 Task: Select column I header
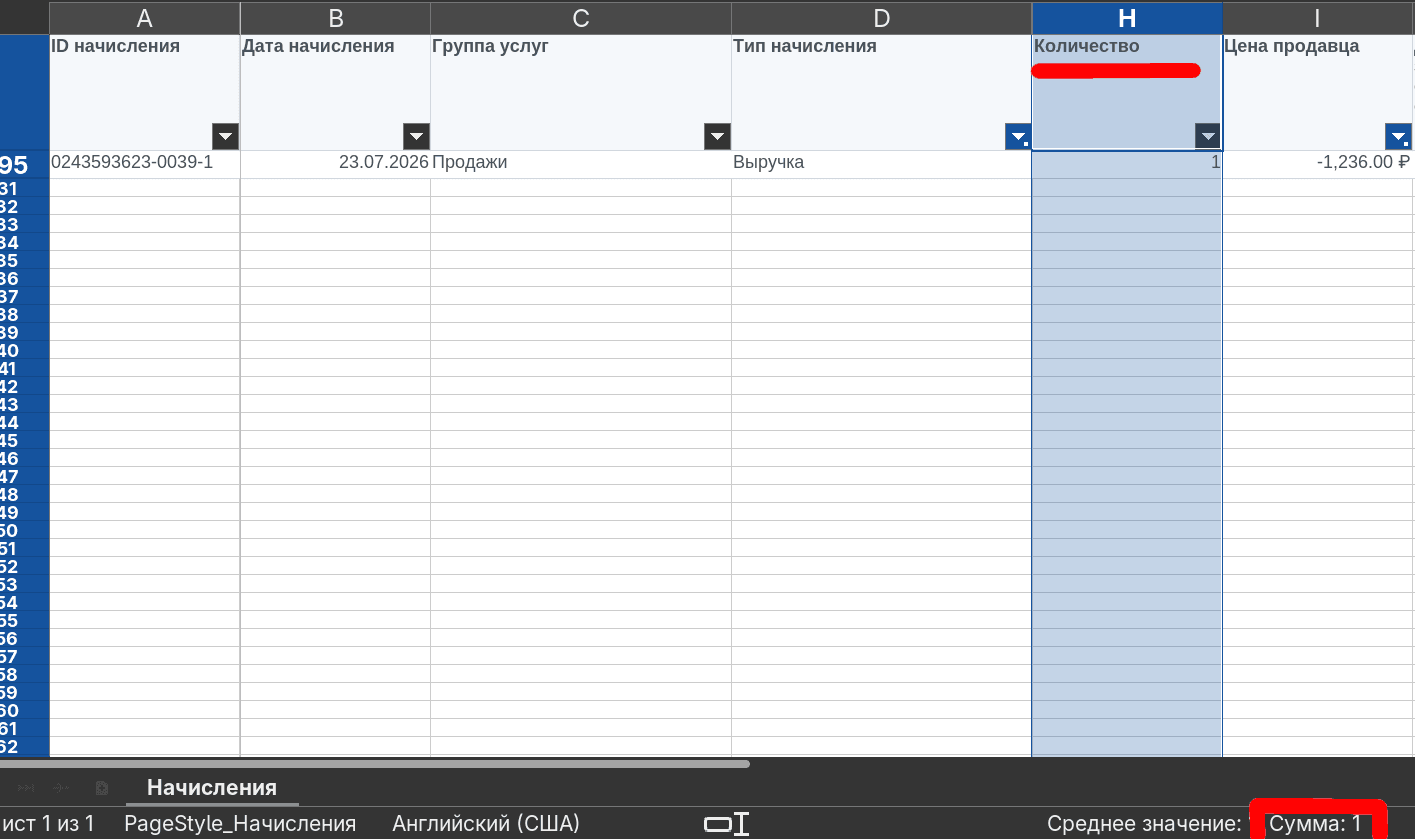click(1317, 18)
